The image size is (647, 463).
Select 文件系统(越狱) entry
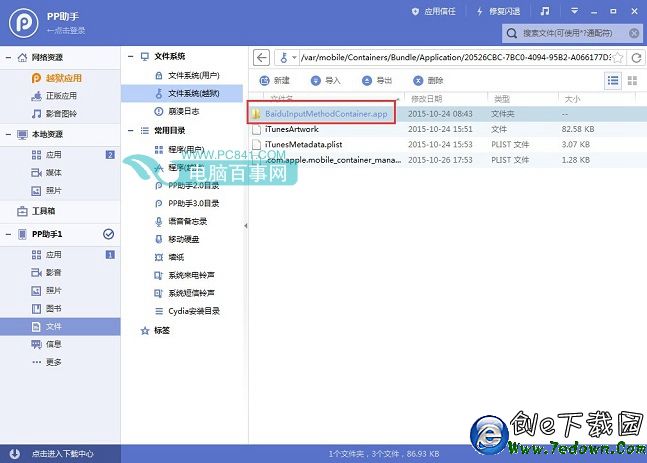click(x=182, y=93)
